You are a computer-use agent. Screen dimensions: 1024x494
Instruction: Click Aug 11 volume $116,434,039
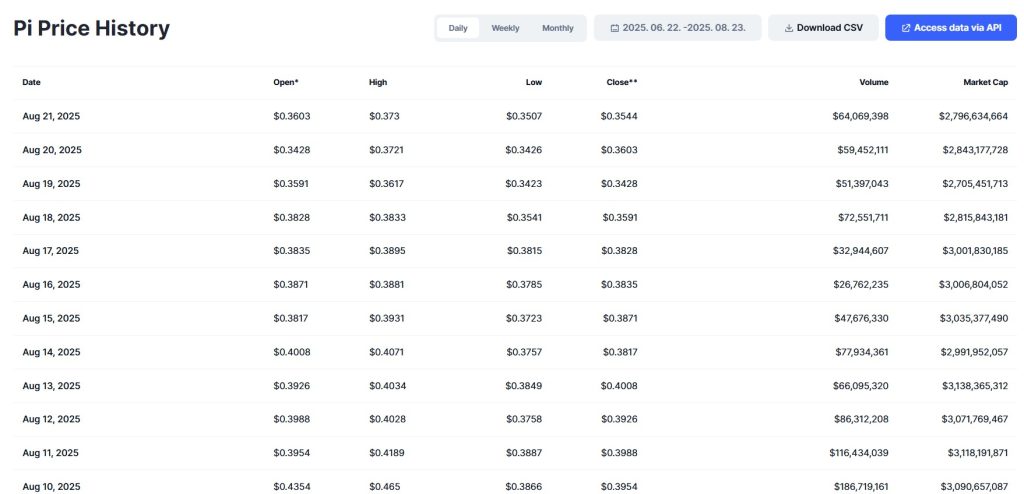click(x=859, y=453)
